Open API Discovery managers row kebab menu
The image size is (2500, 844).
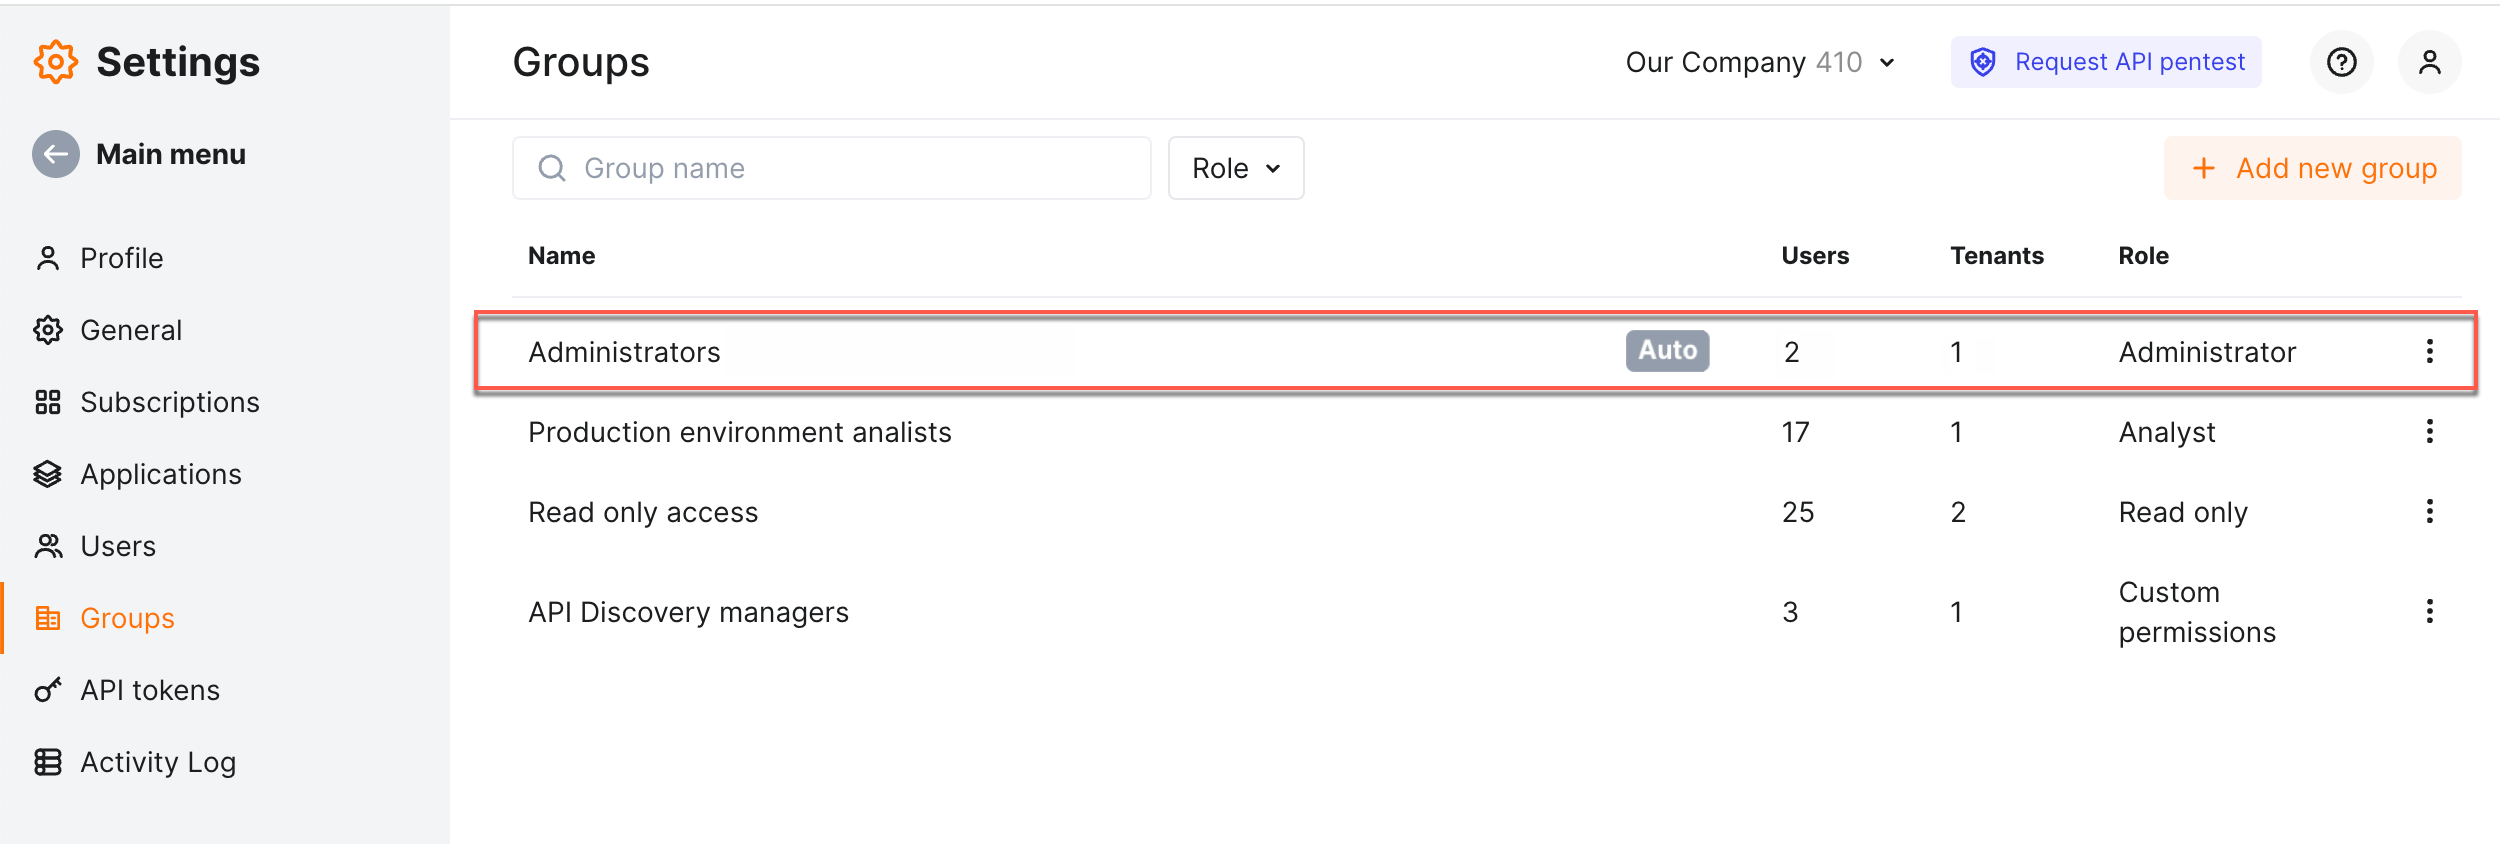[2429, 611]
